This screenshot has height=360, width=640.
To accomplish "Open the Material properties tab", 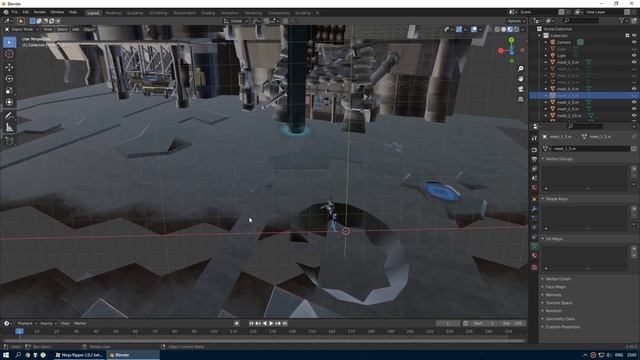I will [534, 256].
